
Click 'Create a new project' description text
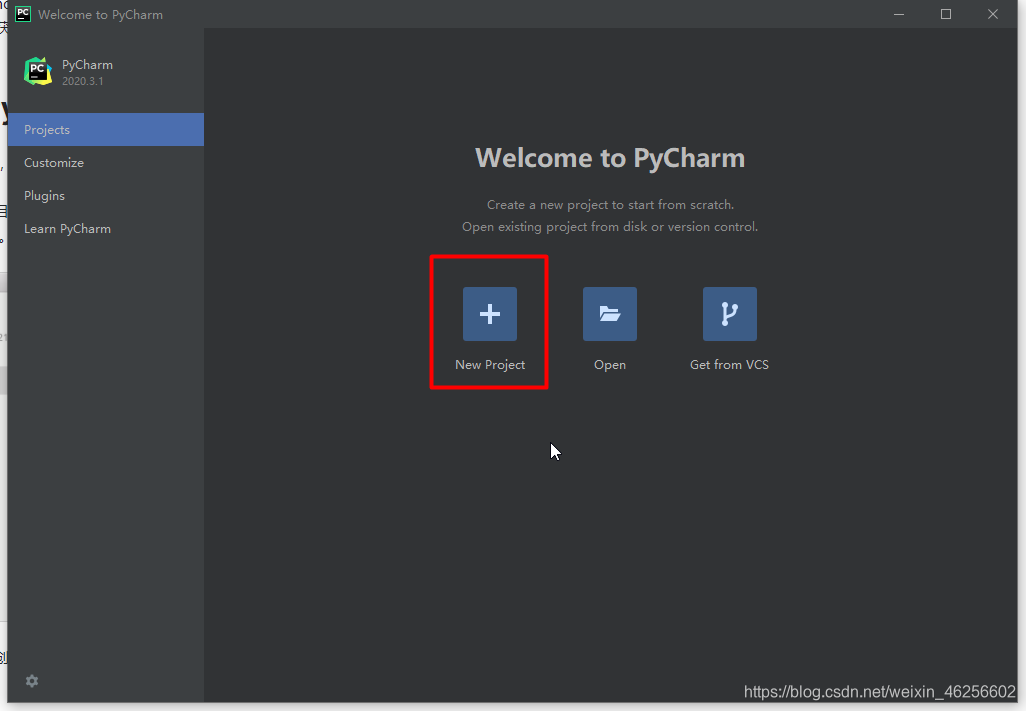pyautogui.click(x=610, y=205)
